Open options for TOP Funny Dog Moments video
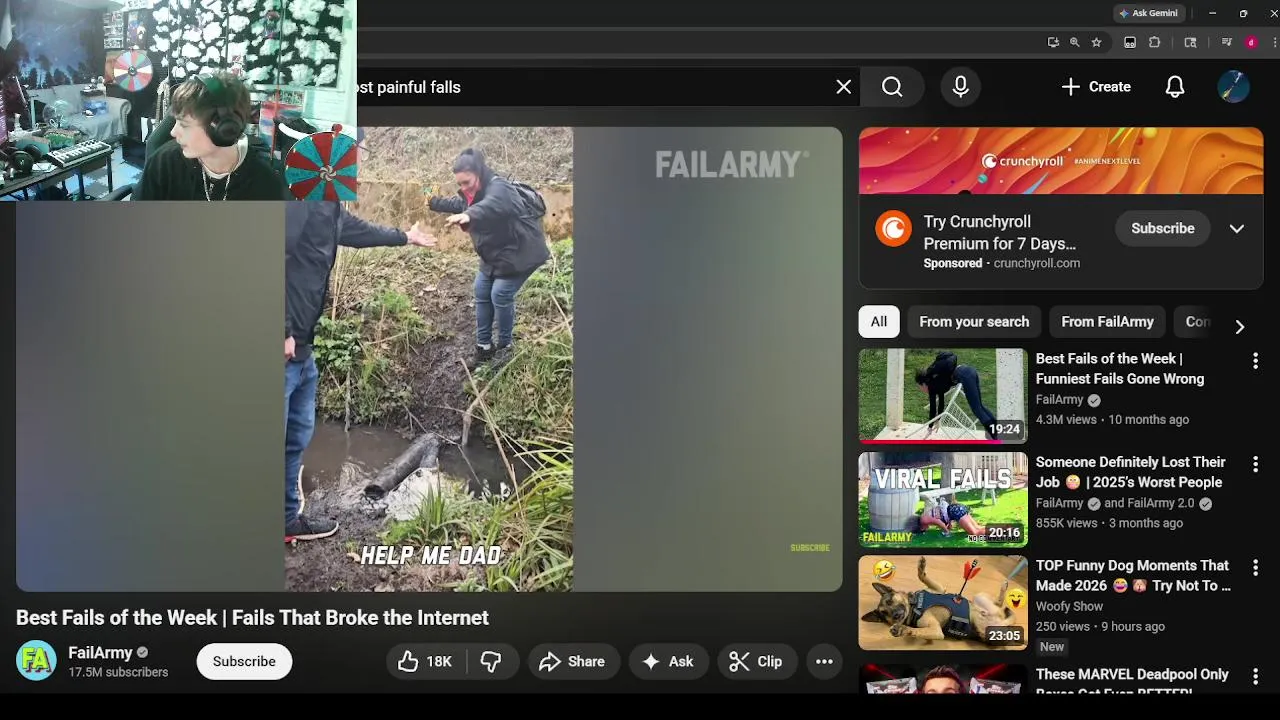The height and width of the screenshot is (720, 1280). coord(1255,567)
